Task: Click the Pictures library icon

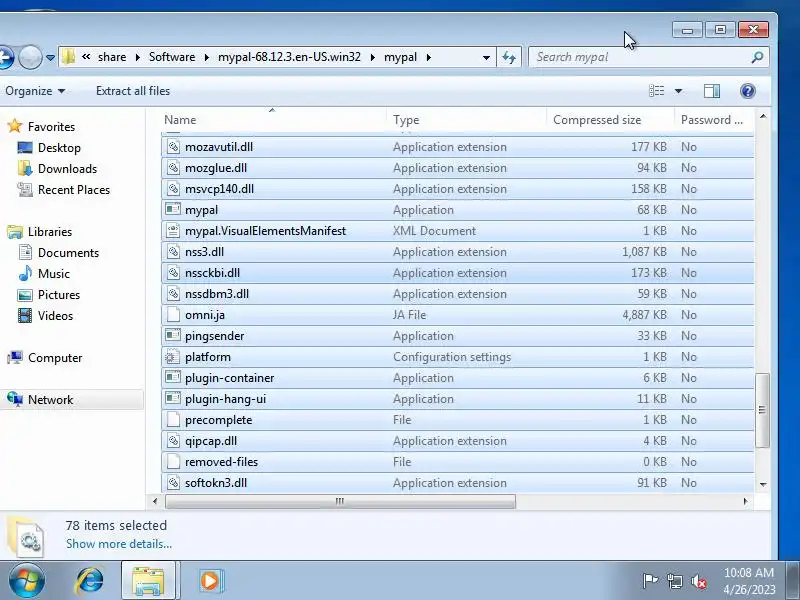Action: point(25,295)
